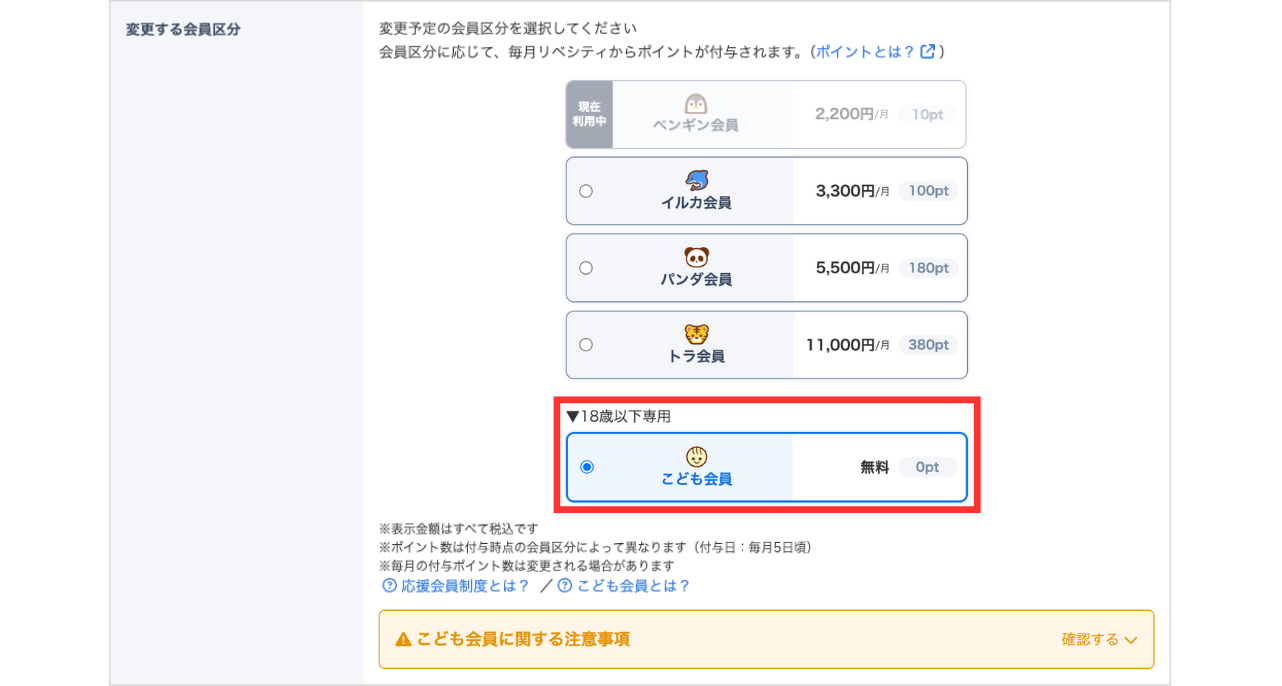Click the dolphin icon for イルカ会員
The height and width of the screenshot is (686, 1282).
tap(697, 180)
